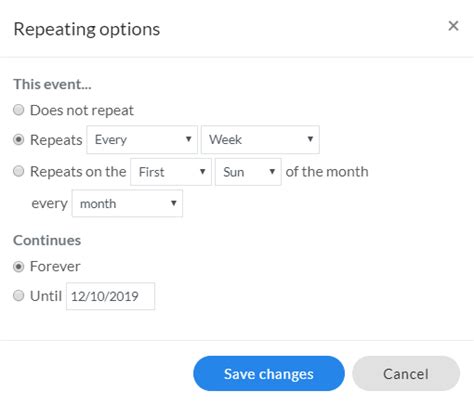Click the Cancel button

pos(406,374)
